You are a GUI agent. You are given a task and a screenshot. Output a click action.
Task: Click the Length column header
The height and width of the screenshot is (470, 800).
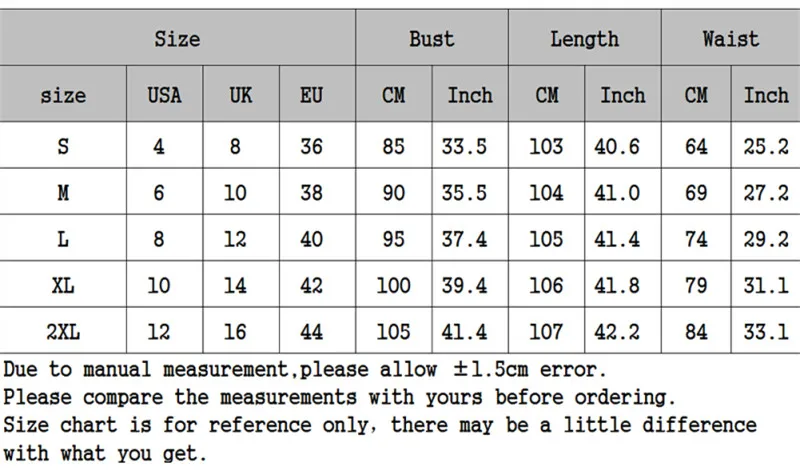(x=584, y=40)
